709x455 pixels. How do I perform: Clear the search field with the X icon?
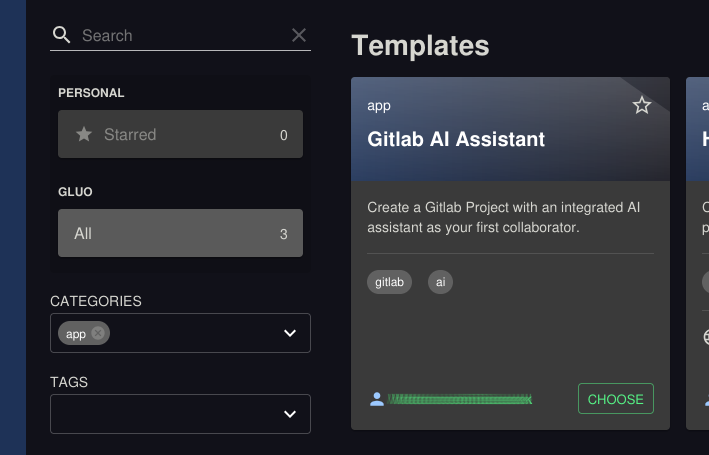pyautogui.click(x=299, y=35)
